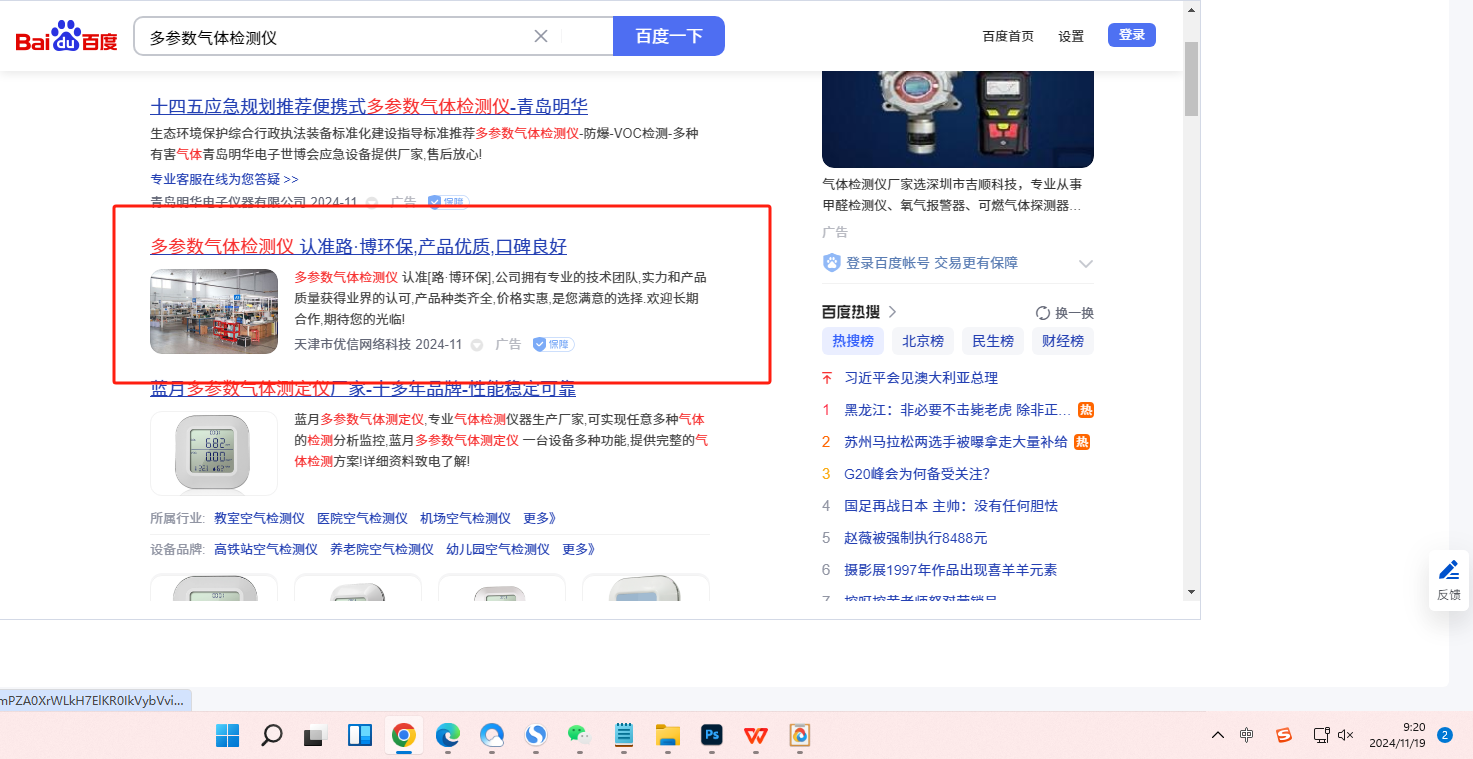Open the 蓝月 air monitor device thumbnail
Viewport: 1473px width, 759px height.
click(x=214, y=453)
